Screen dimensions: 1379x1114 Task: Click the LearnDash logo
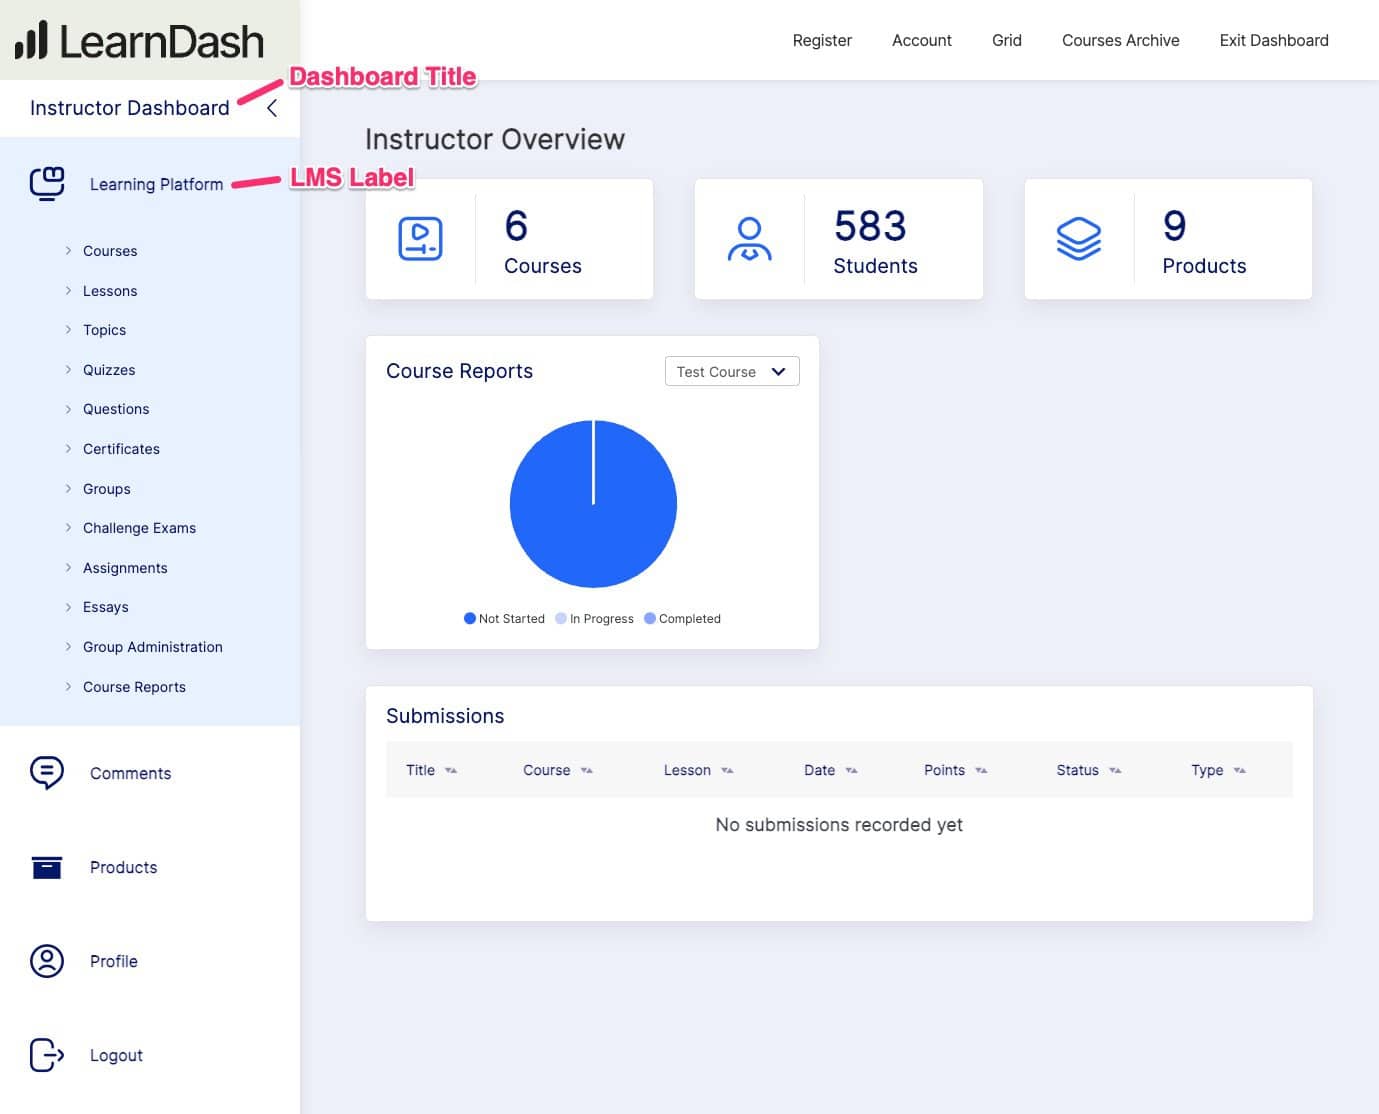140,42
